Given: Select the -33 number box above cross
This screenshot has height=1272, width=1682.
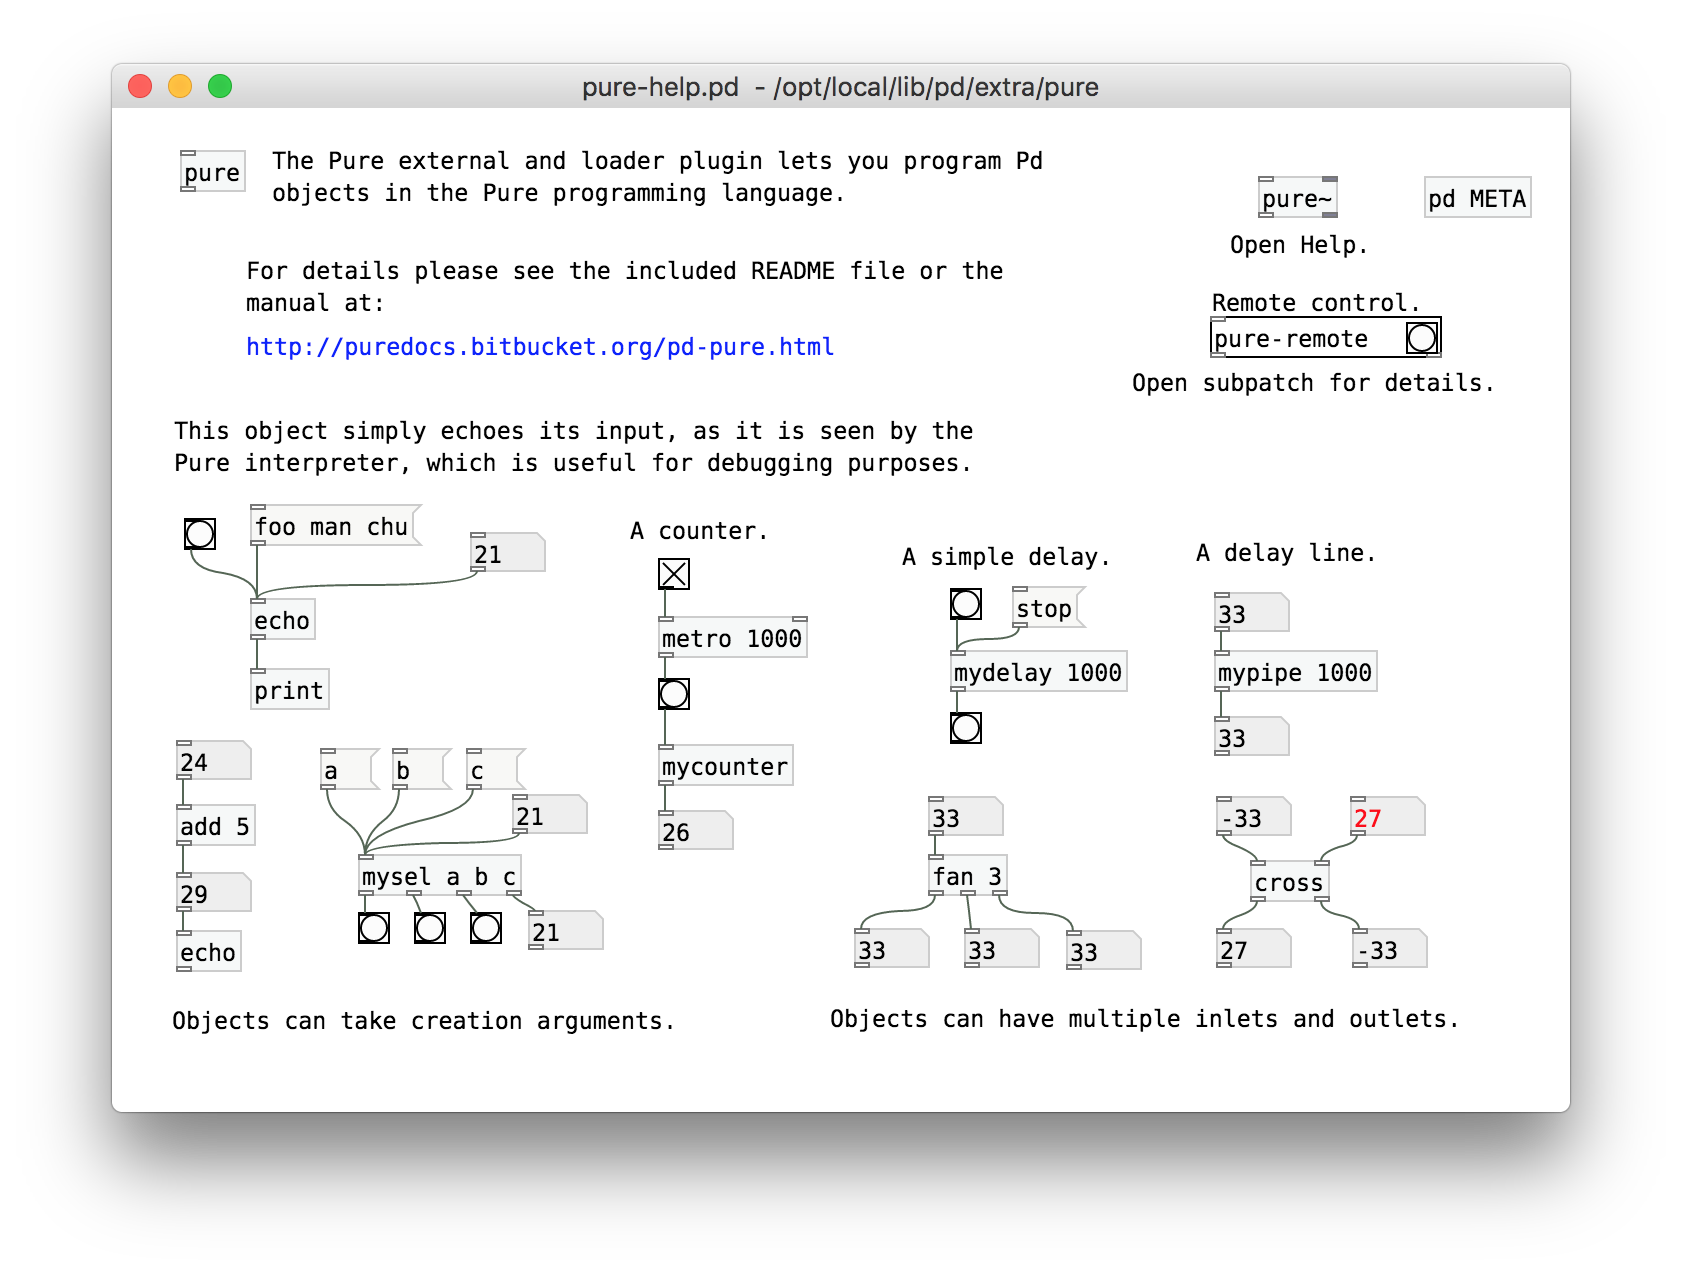Looking at the screenshot, I should coord(1254,818).
